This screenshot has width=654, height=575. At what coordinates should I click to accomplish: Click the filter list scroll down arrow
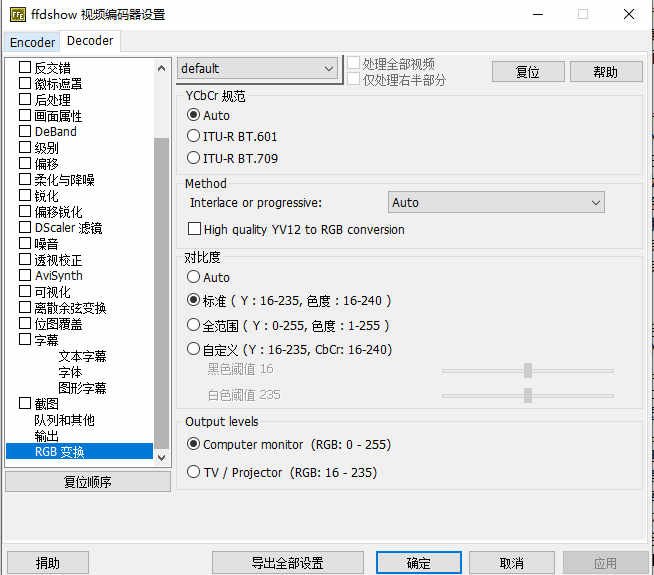point(161,457)
